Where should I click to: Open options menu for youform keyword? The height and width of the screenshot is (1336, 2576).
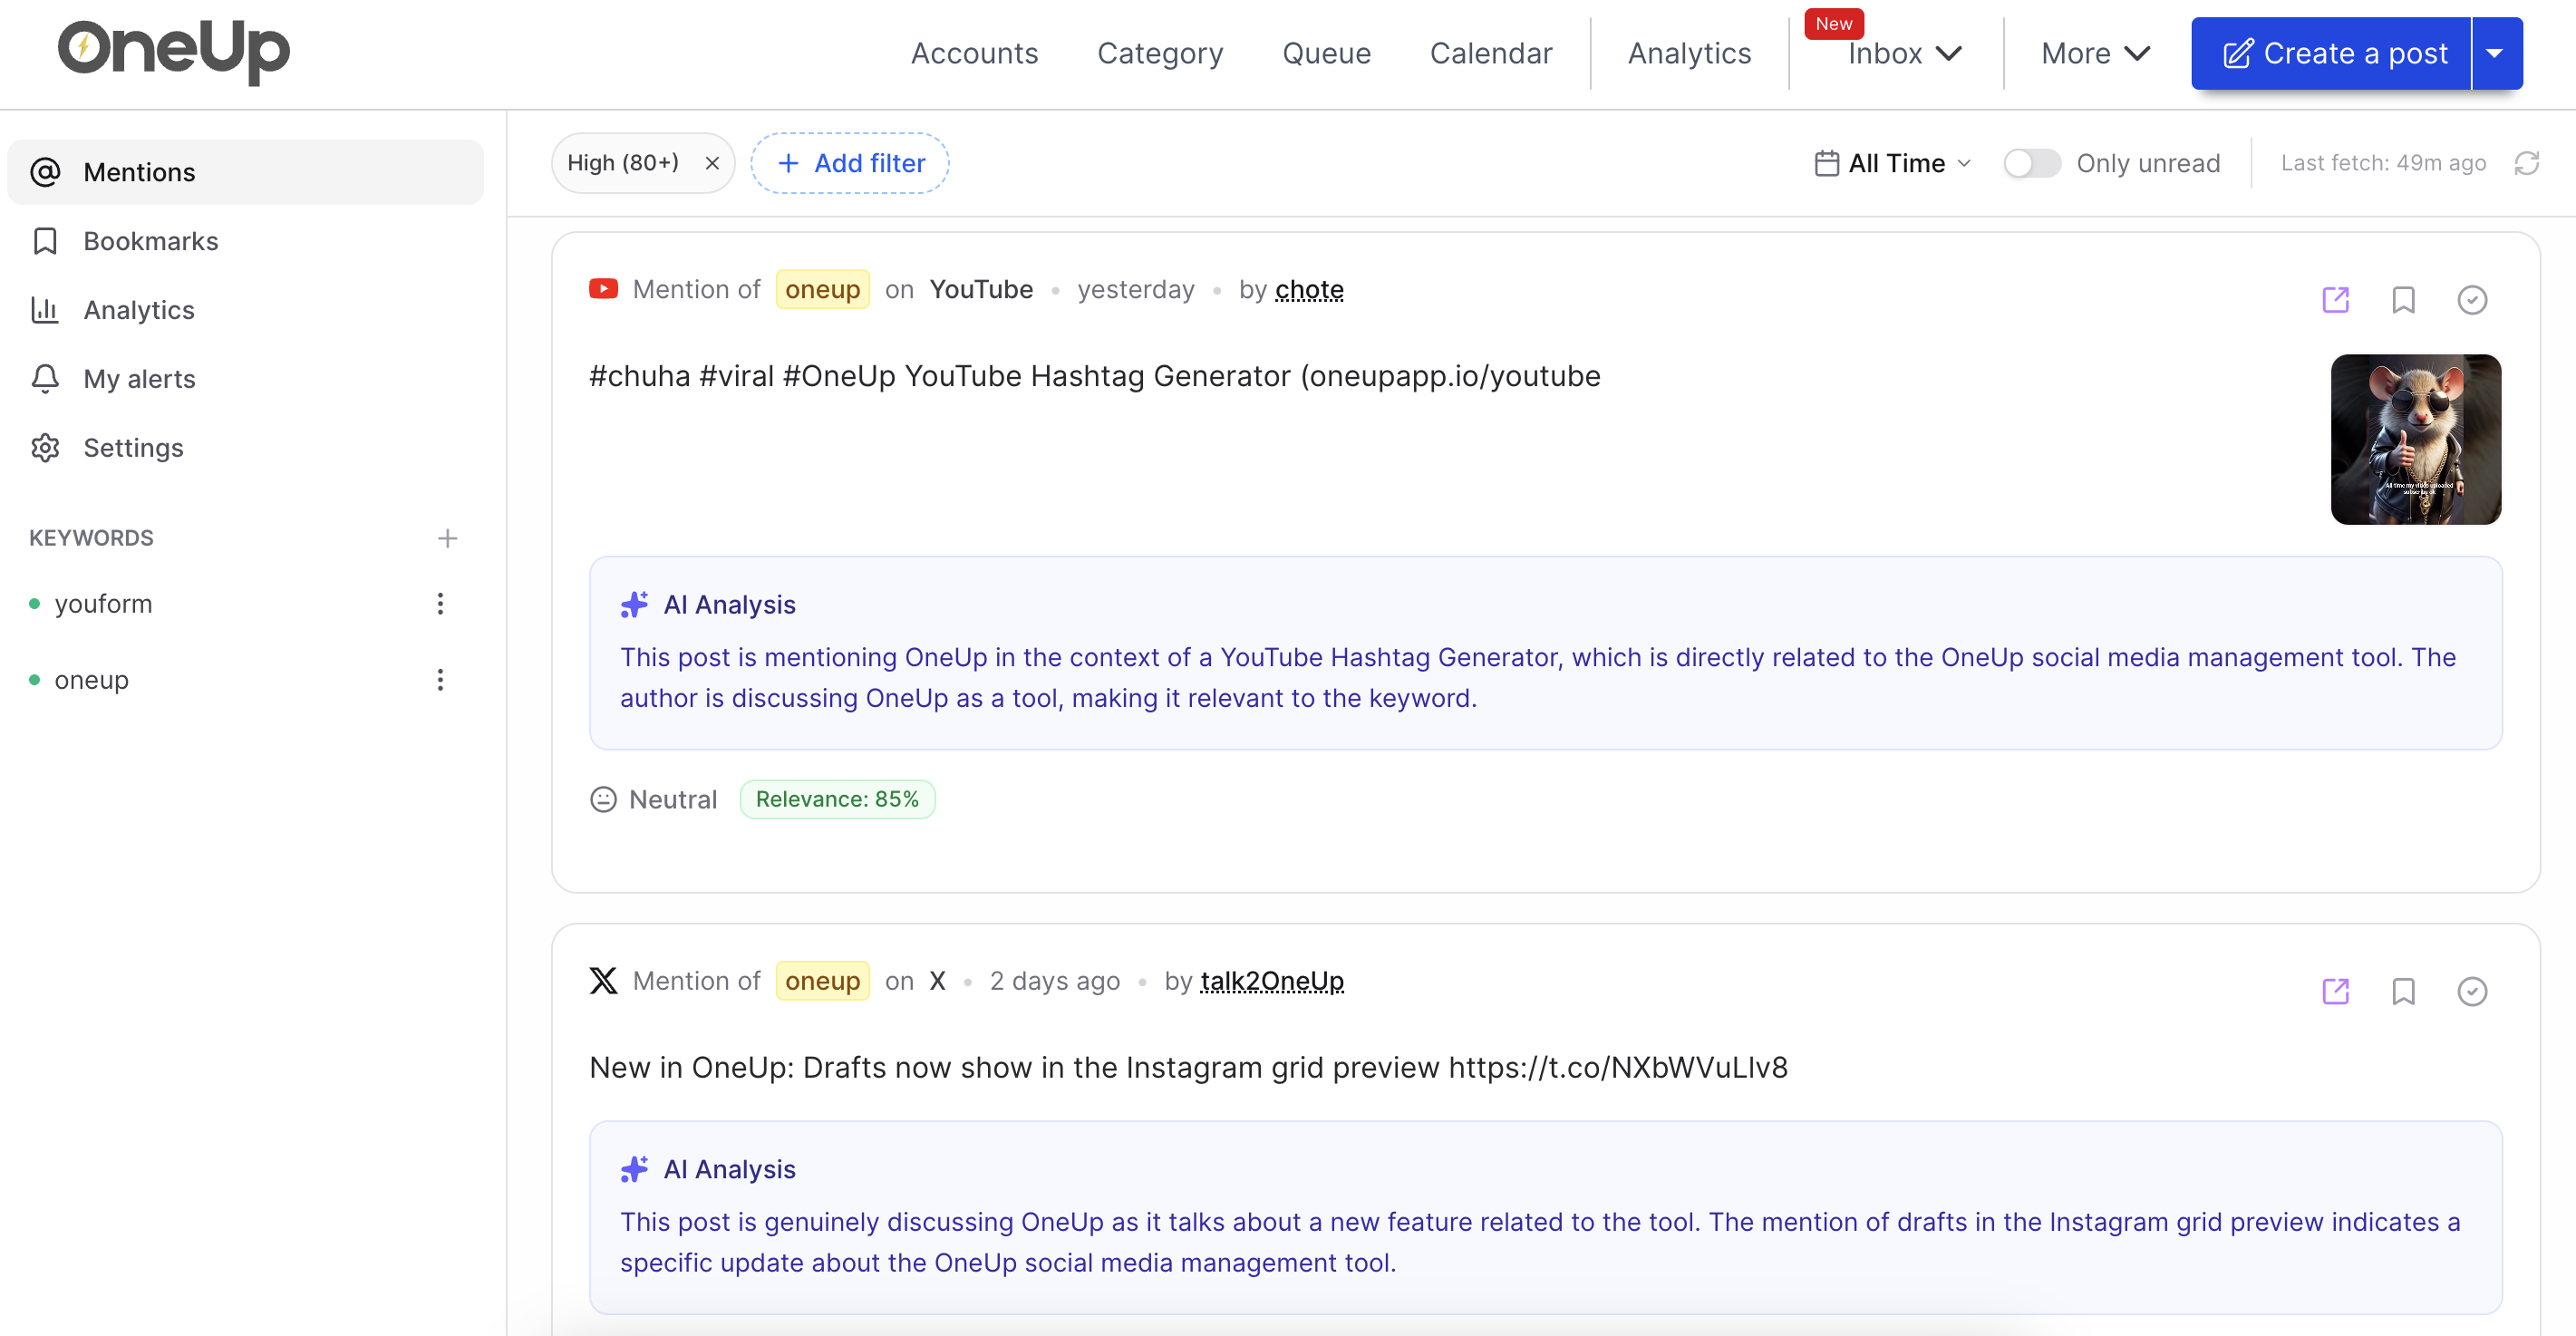(440, 603)
